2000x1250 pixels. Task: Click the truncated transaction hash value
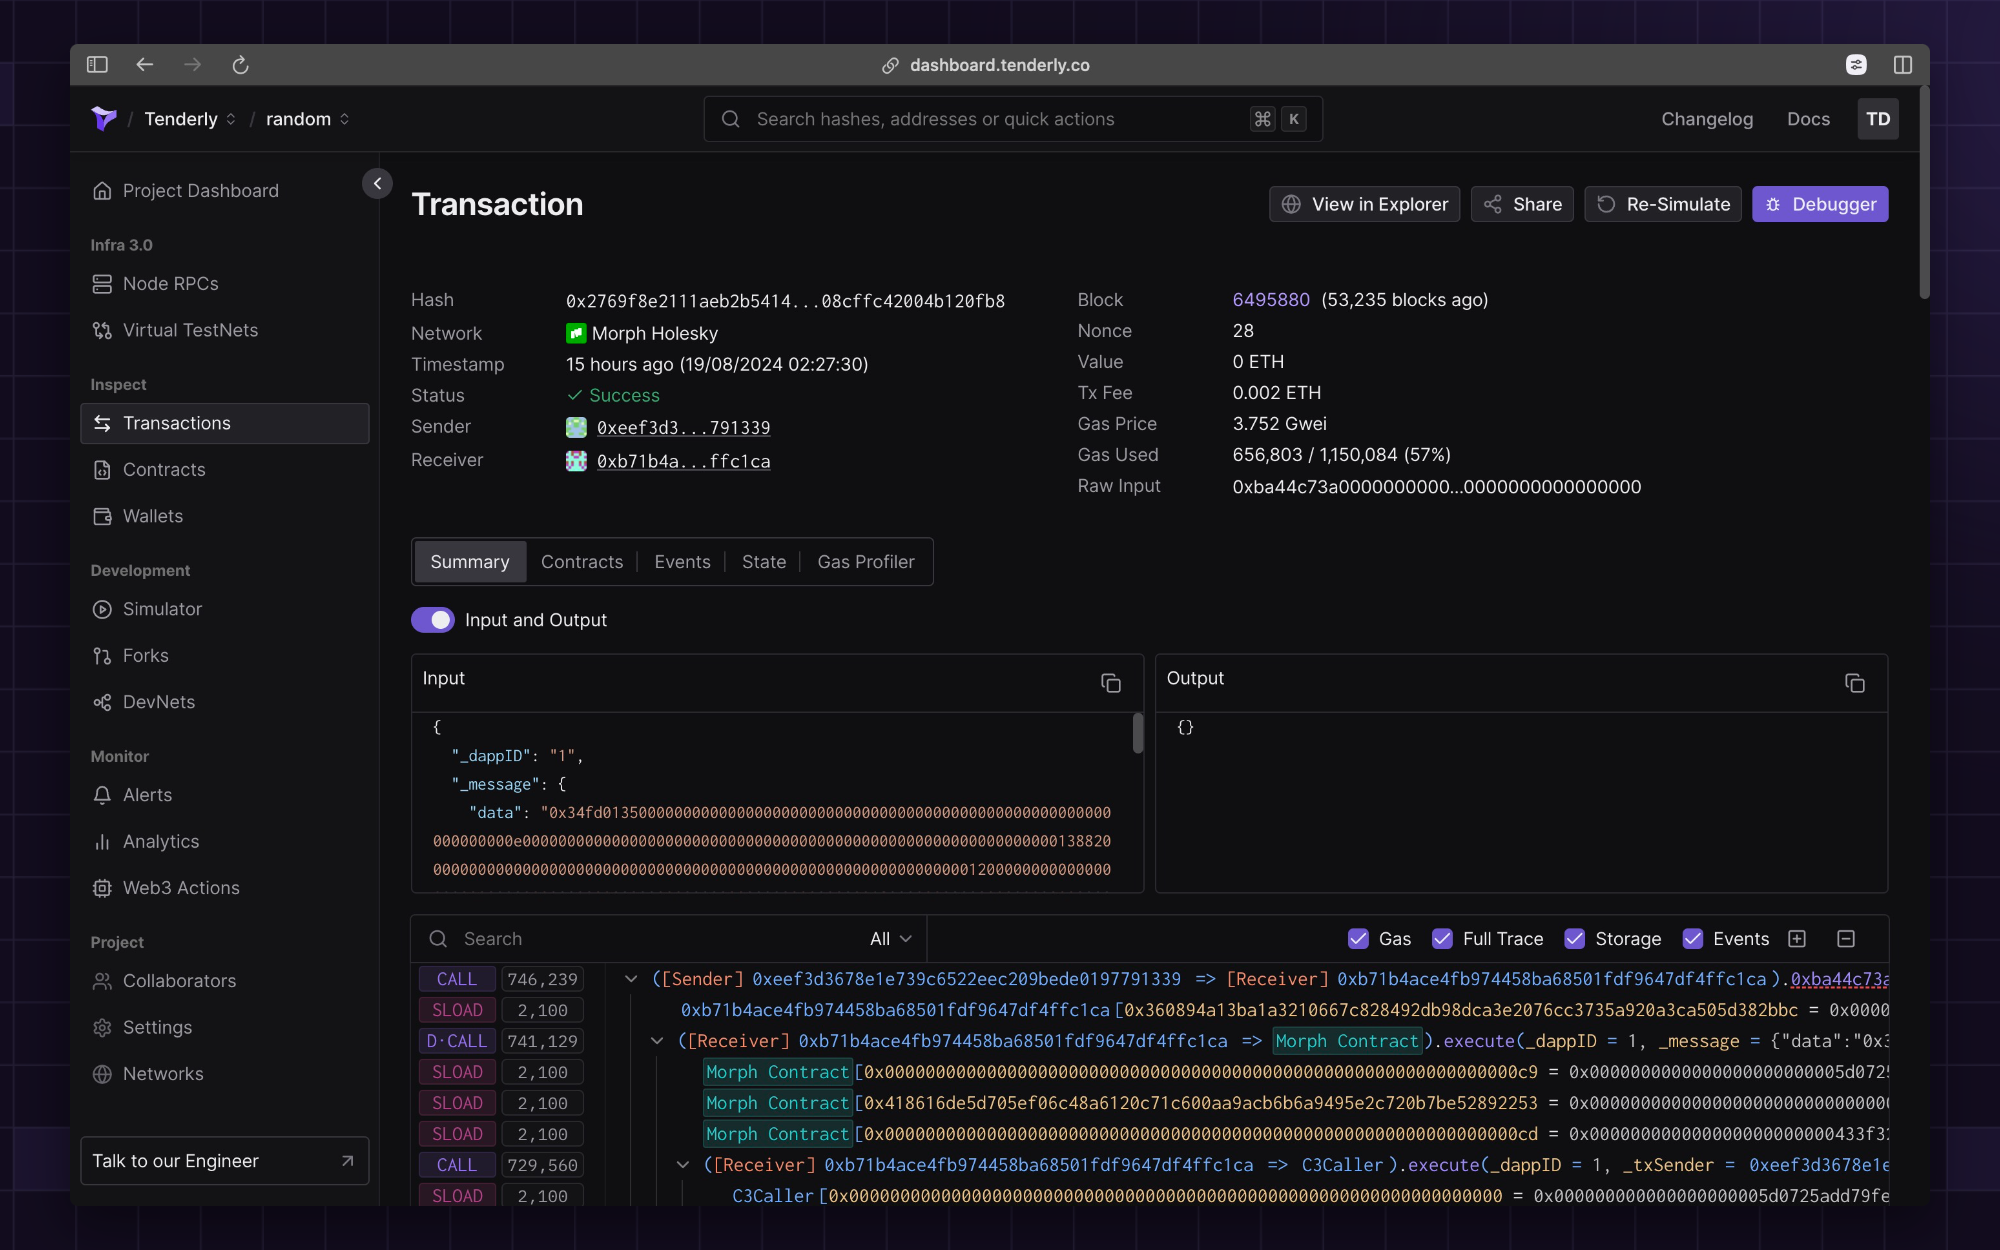pos(785,301)
